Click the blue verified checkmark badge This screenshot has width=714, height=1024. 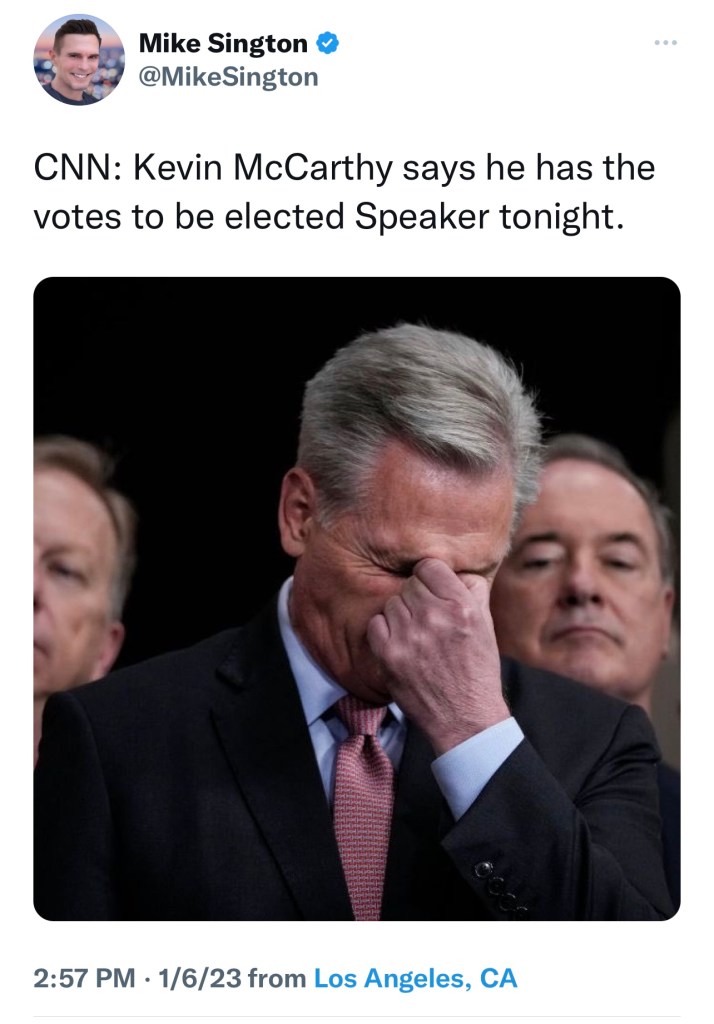[327, 43]
